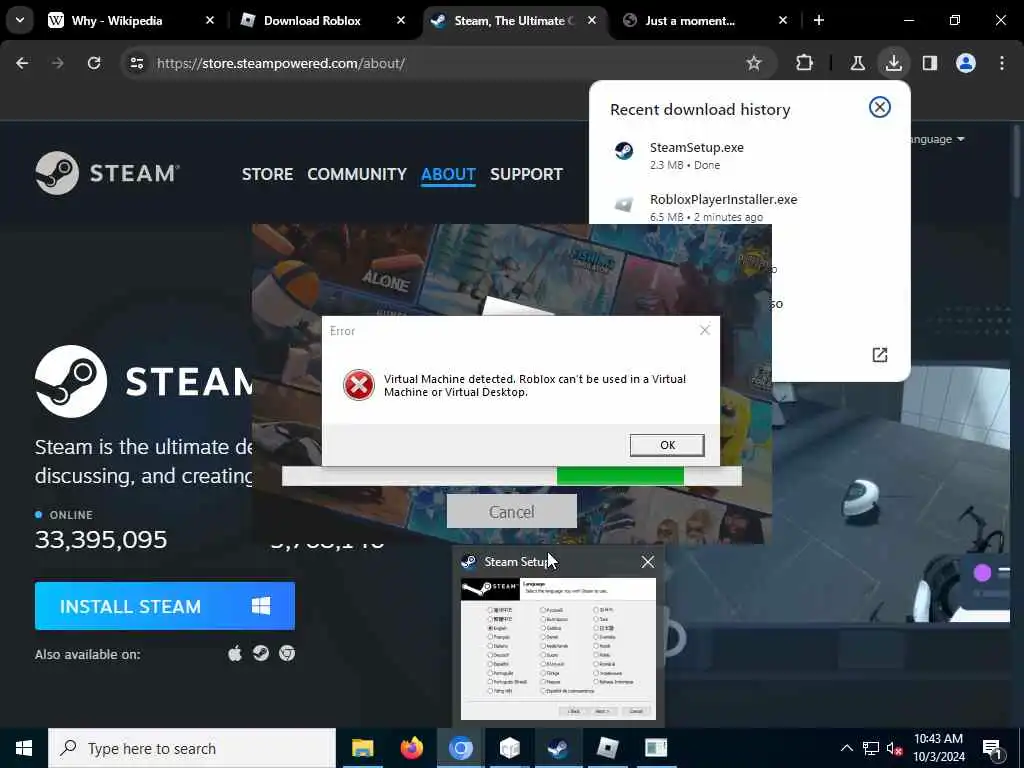Go forward in browser history
Screen dimensions: 1024x768
(58, 63)
